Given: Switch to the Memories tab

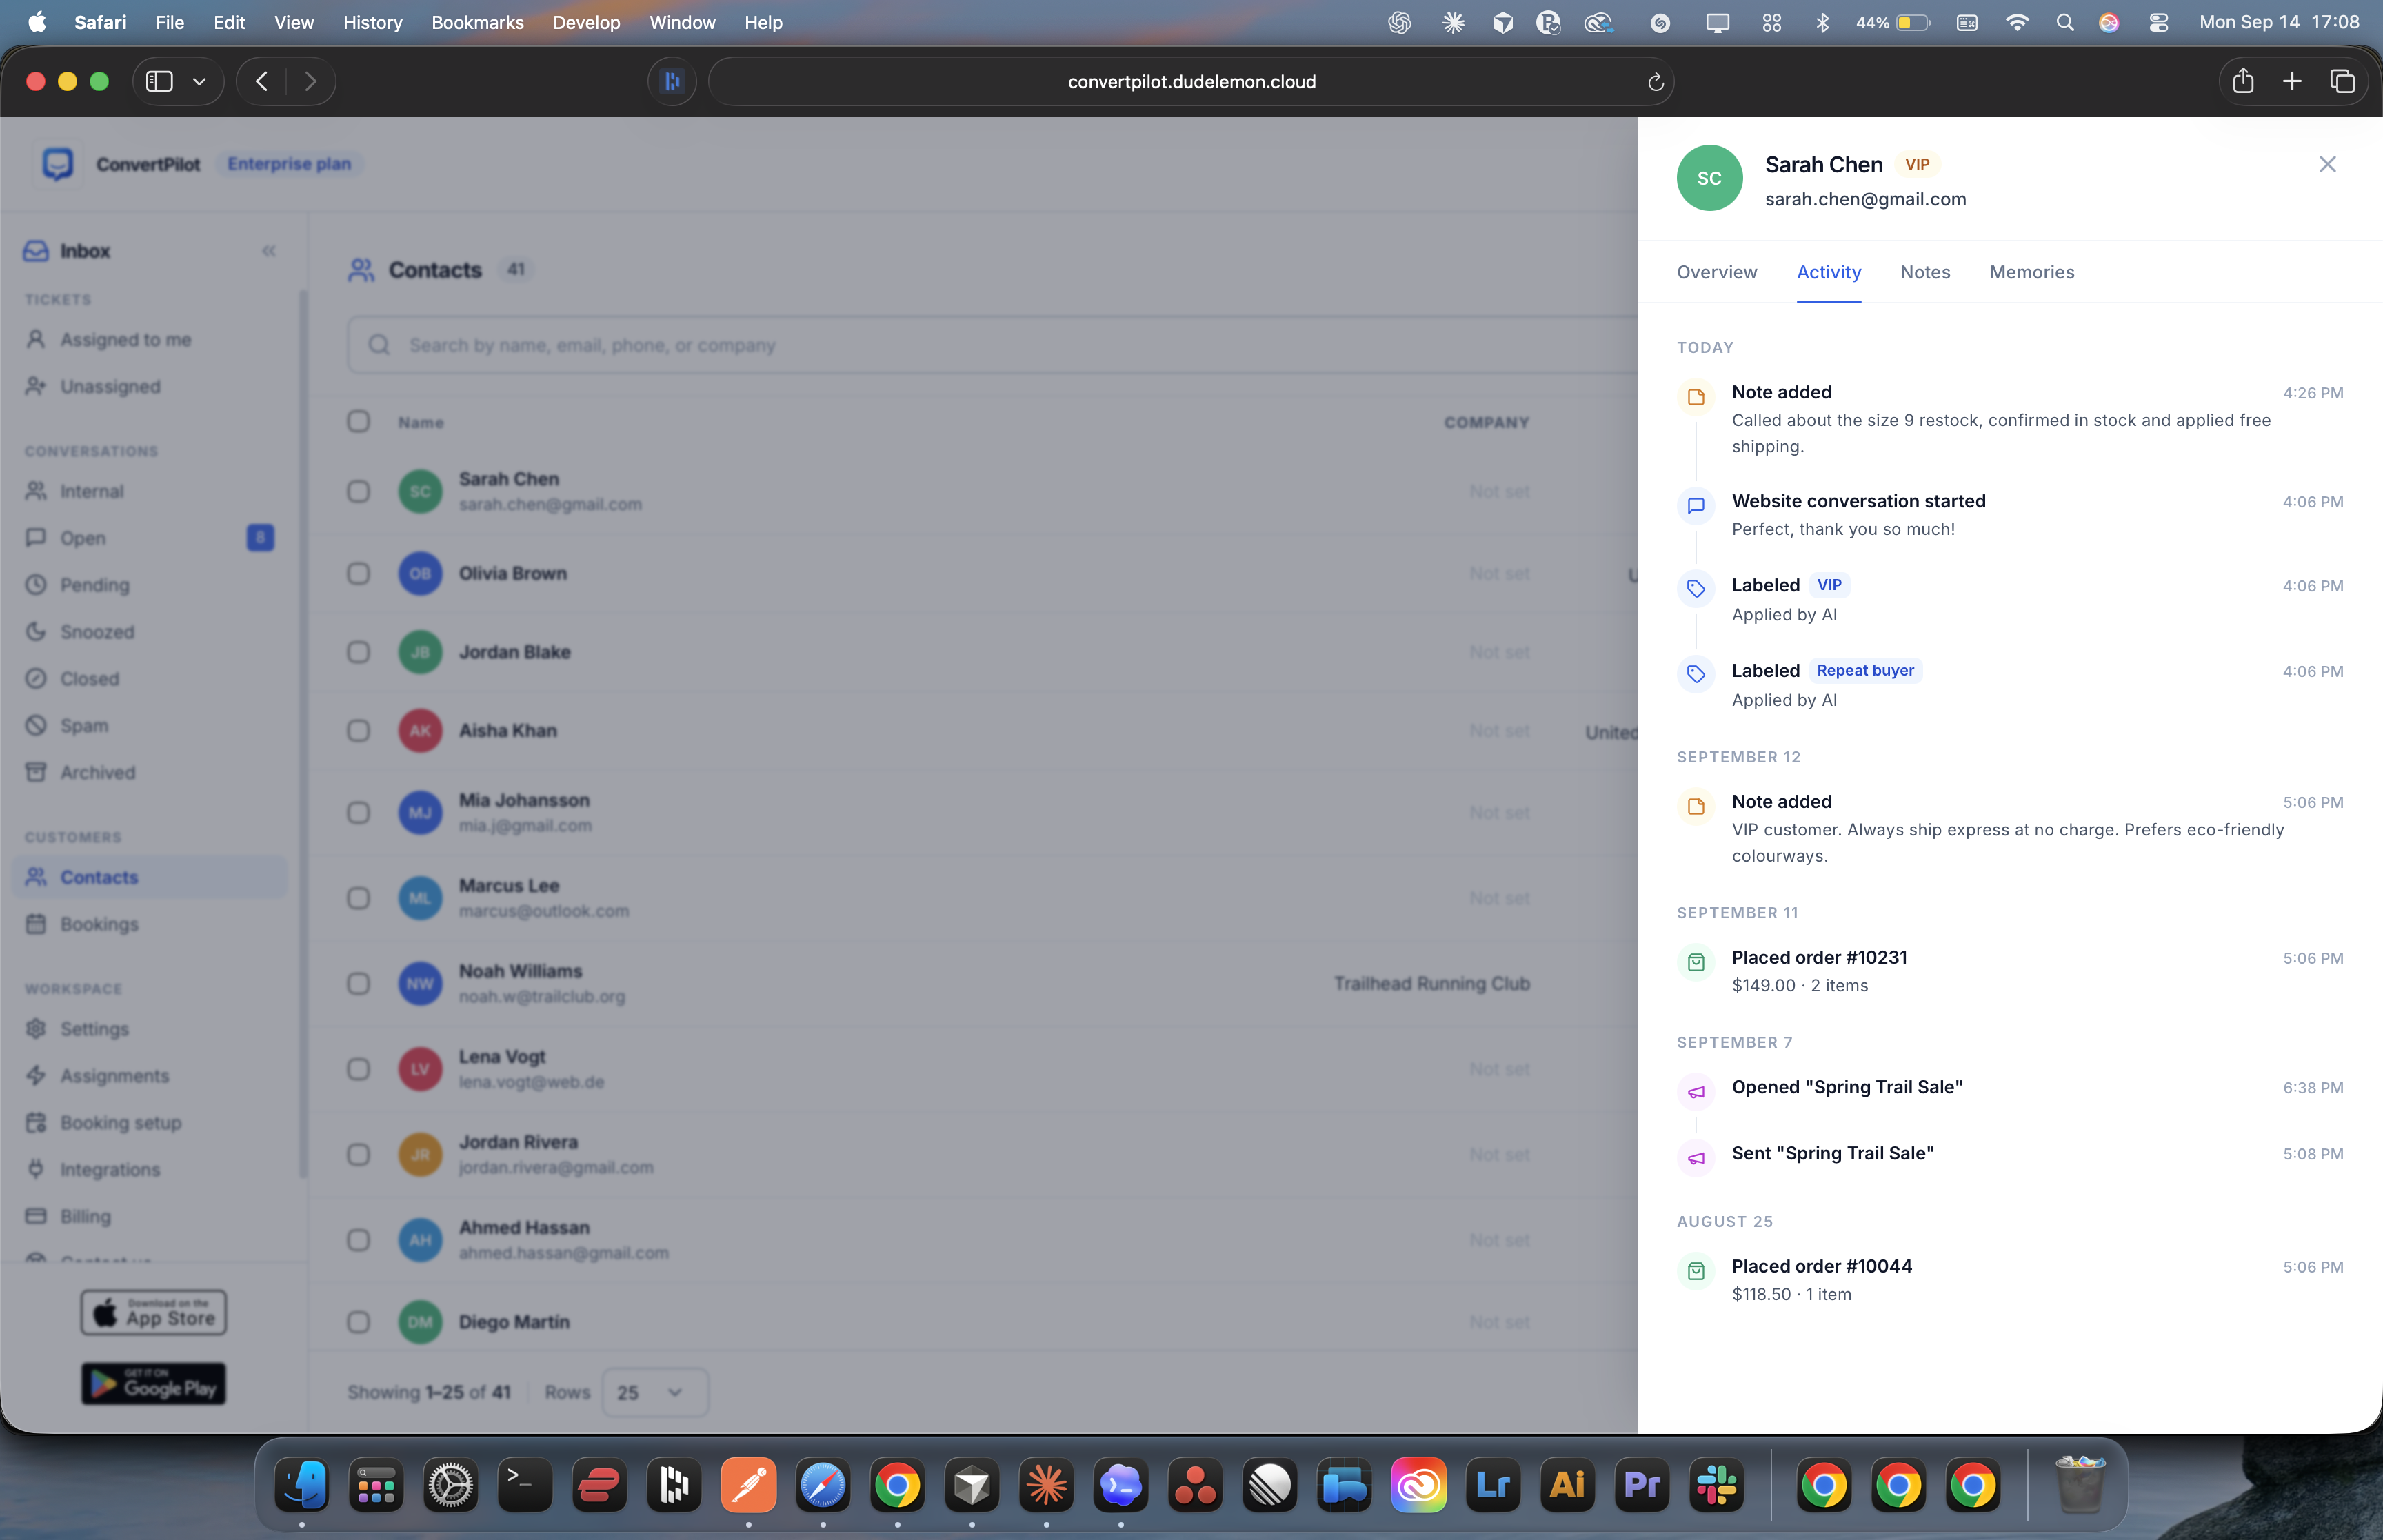Looking at the screenshot, I should pos(2031,272).
